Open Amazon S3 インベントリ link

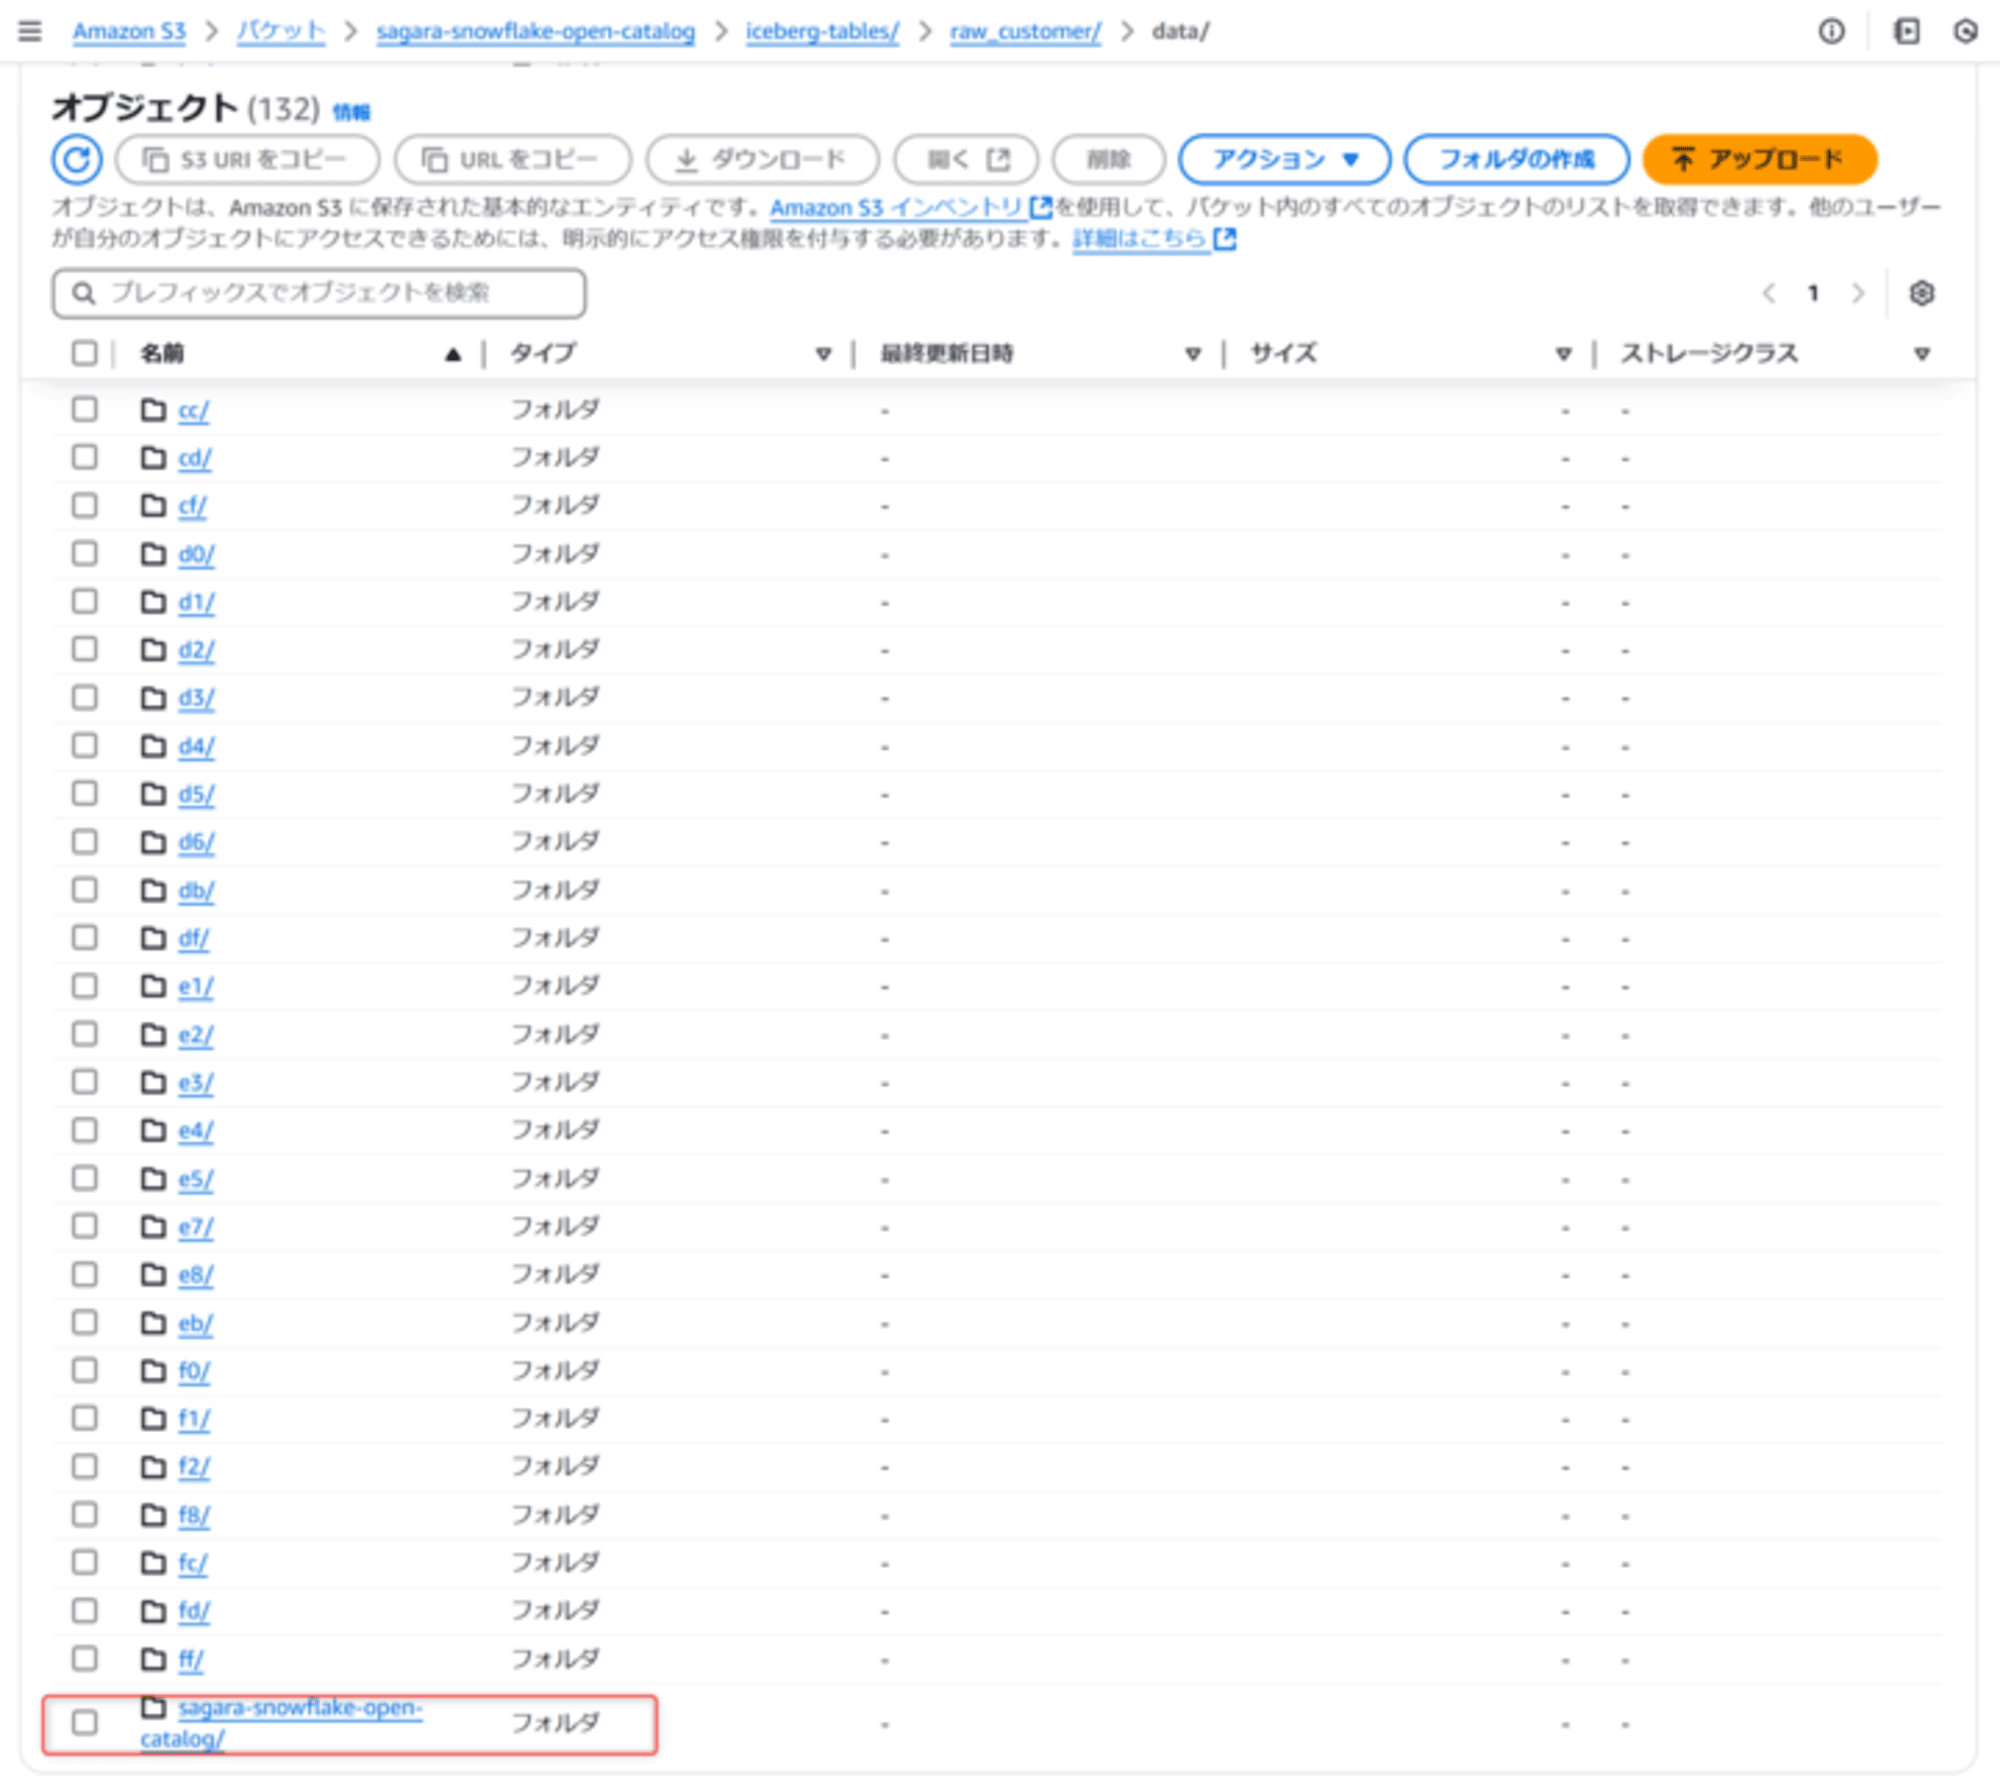point(910,207)
